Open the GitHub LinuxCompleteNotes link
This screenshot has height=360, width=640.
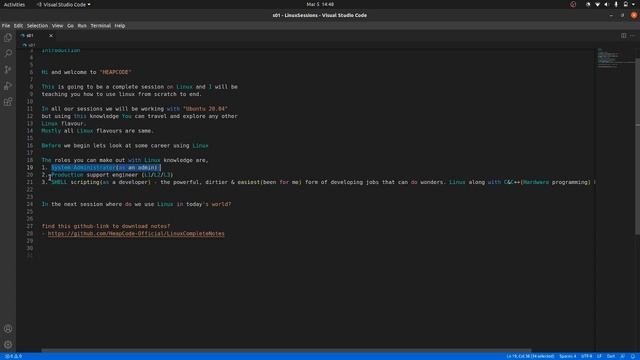click(x=136, y=233)
